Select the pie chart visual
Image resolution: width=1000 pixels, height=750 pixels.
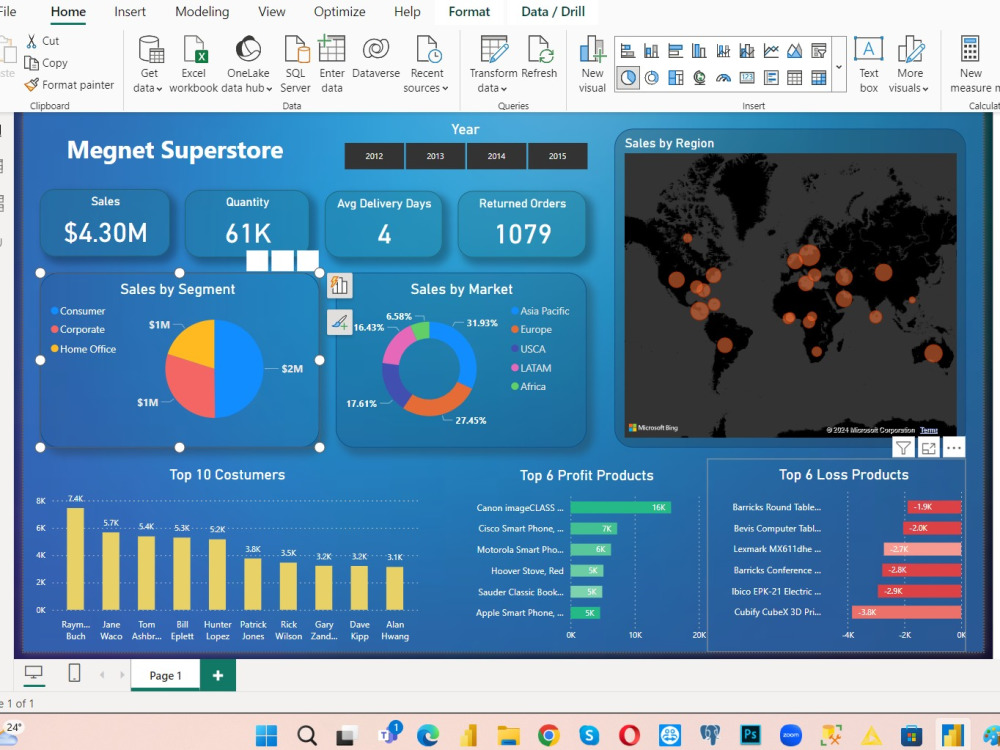628,78
